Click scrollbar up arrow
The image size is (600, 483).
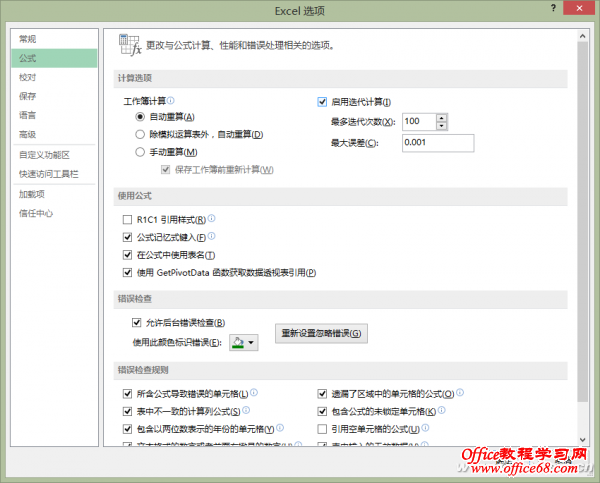[x=582, y=36]
